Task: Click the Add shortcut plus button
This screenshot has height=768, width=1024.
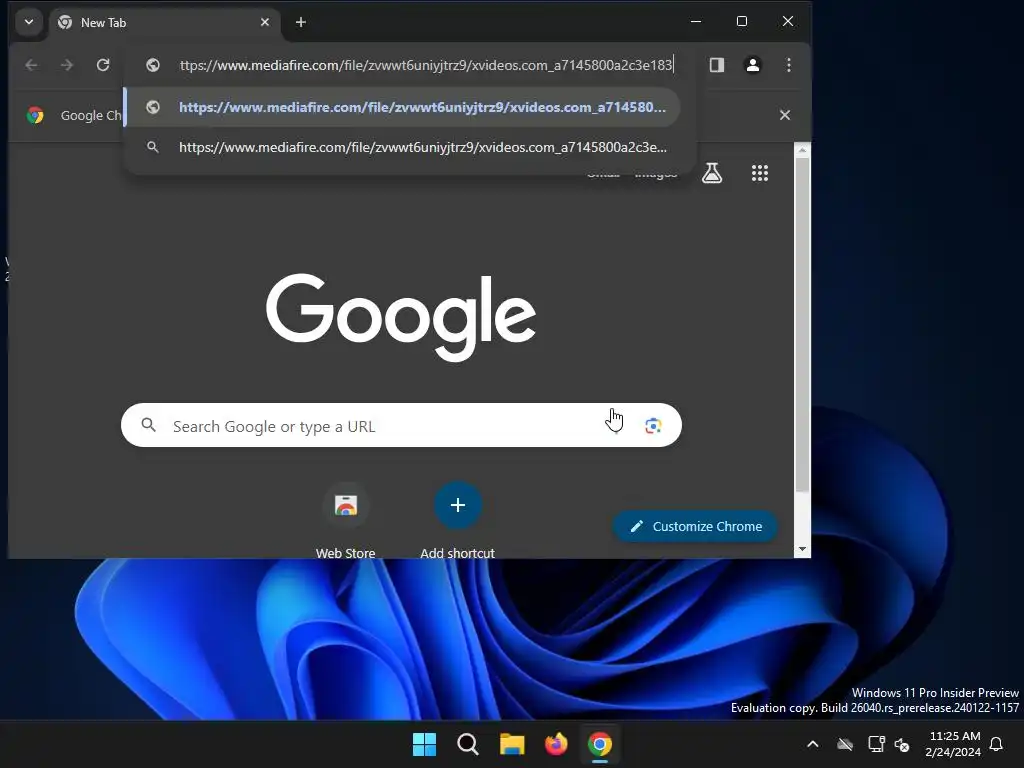Action: coord(458,505)
